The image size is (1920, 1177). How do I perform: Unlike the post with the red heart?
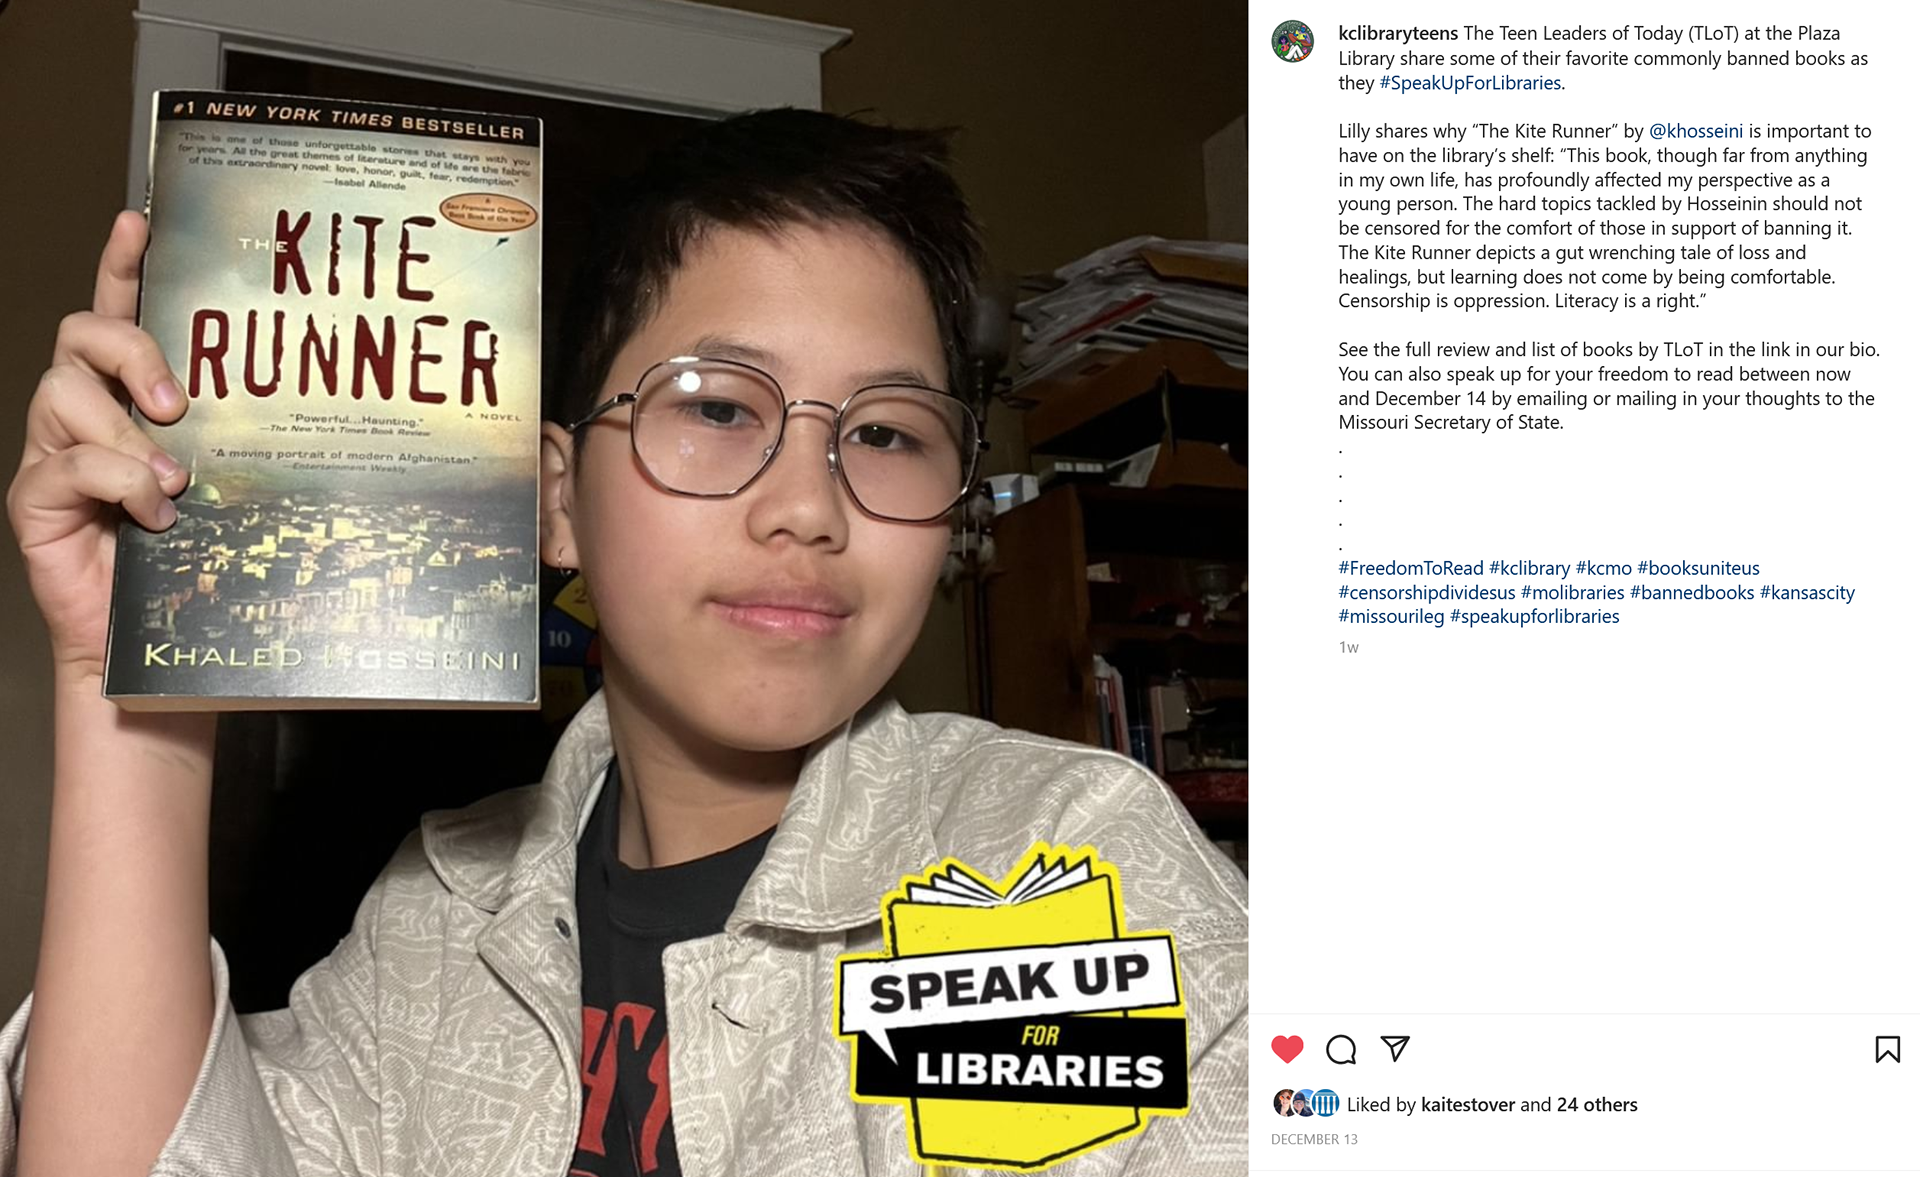tap(1287, 1049)
